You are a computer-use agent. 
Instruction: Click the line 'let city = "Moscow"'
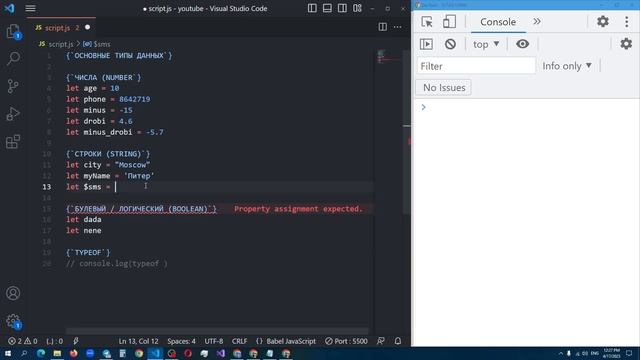(x=108, y=165)
